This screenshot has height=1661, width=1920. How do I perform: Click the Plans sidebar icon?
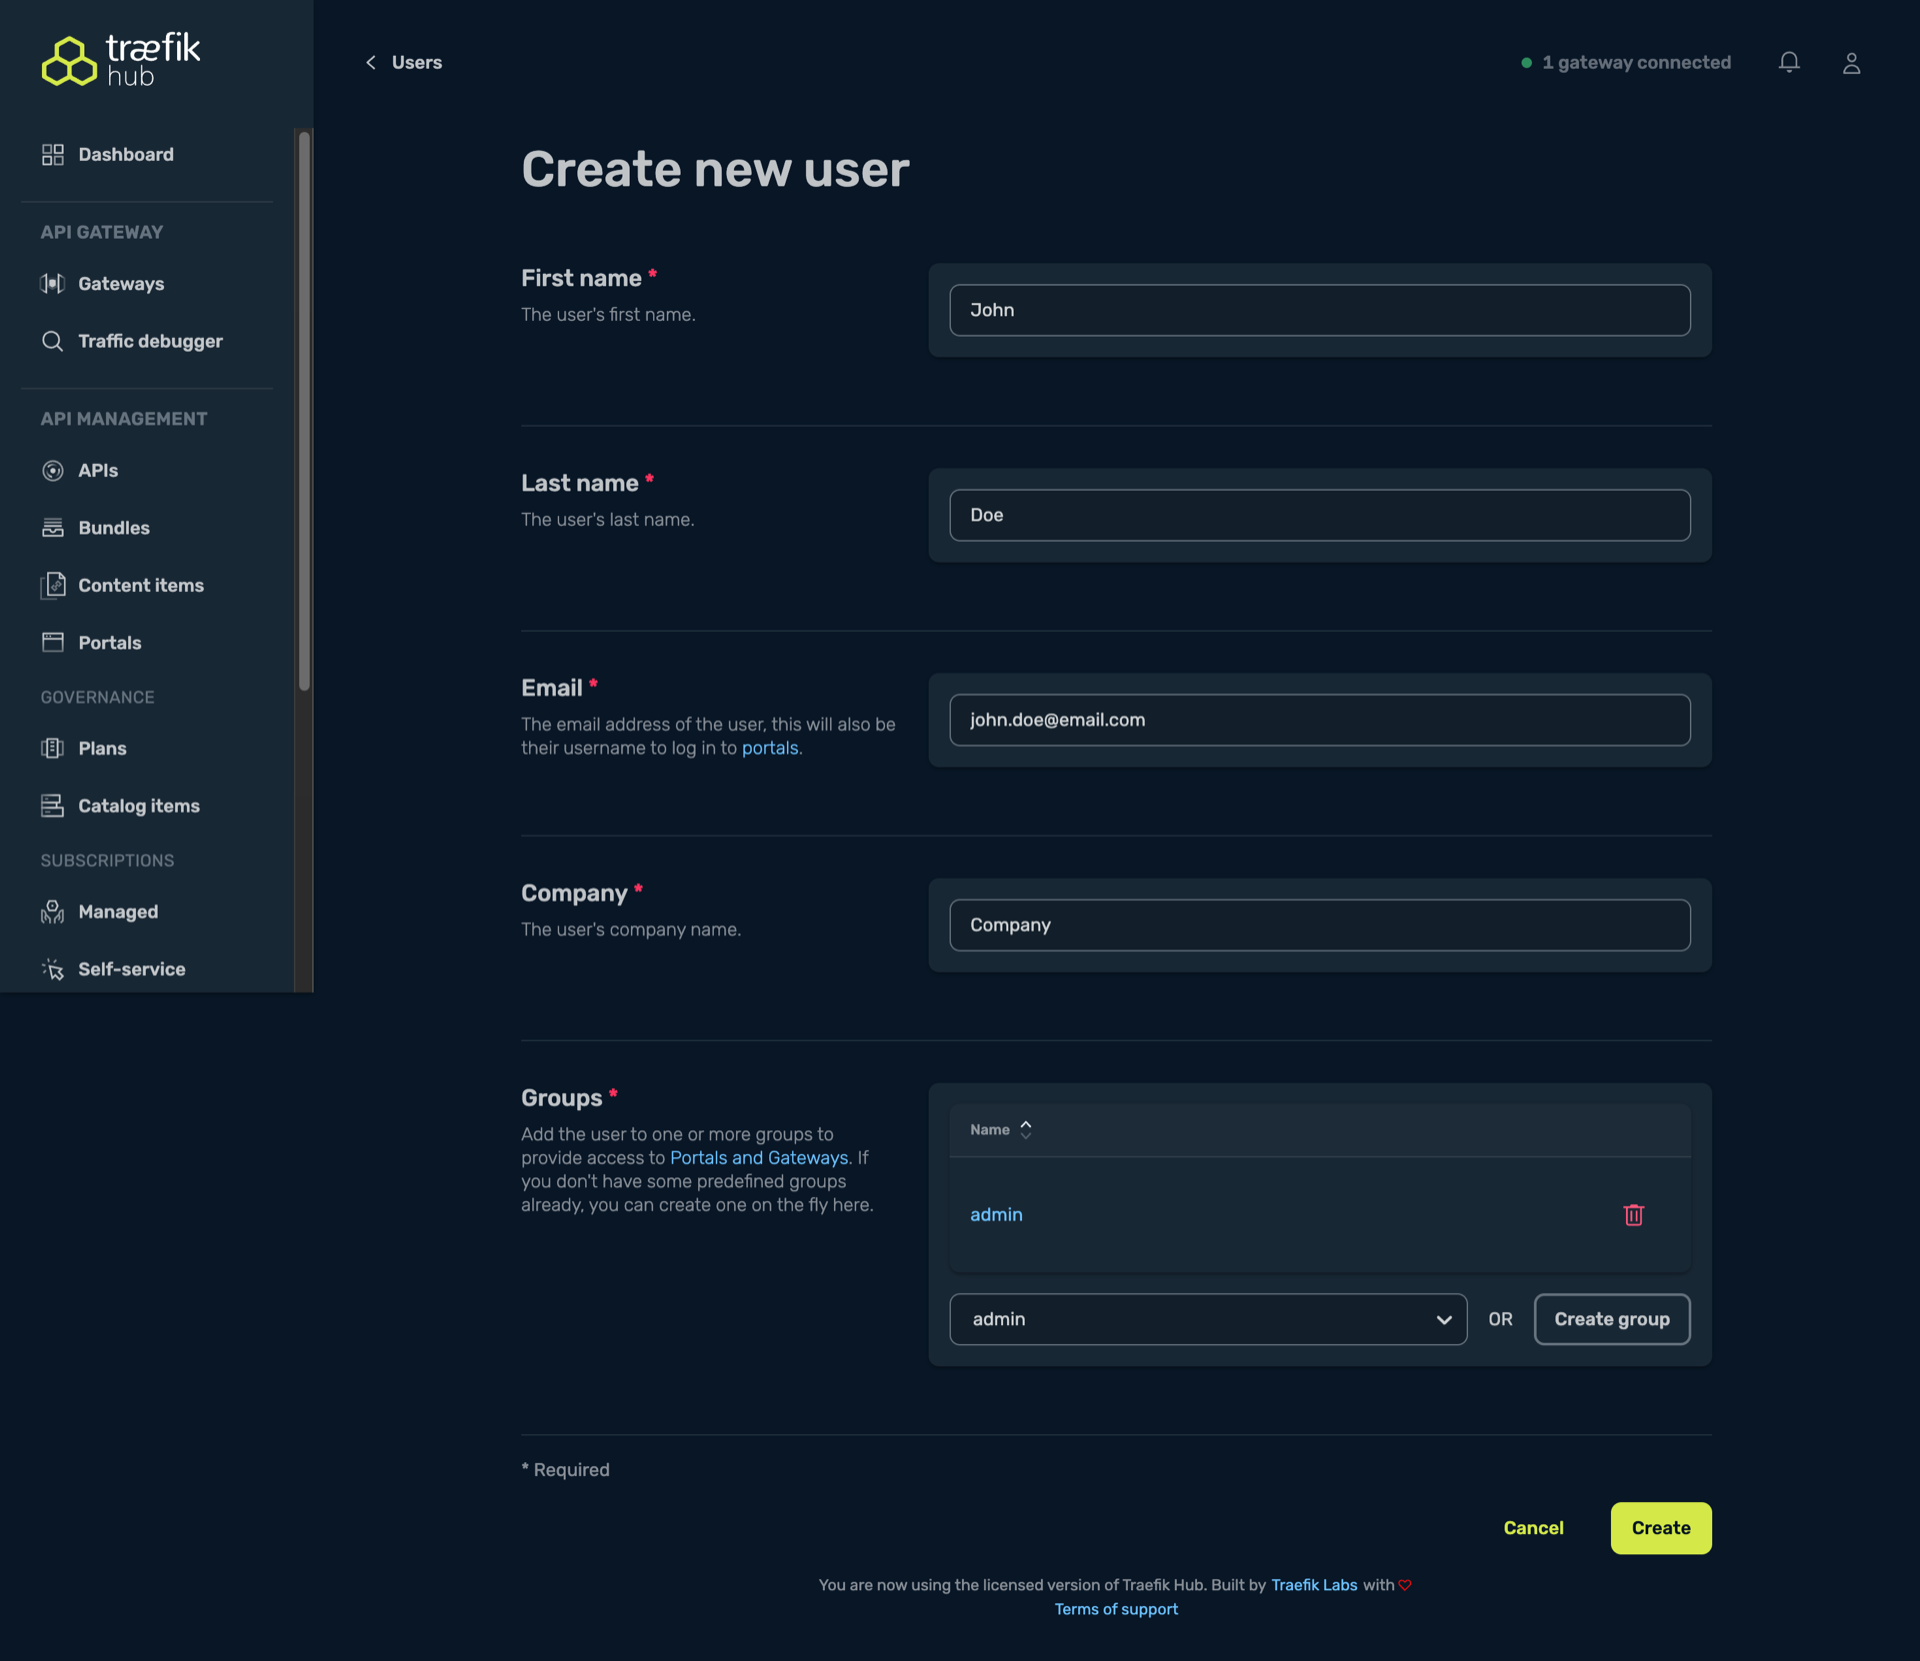coord(53,748)
